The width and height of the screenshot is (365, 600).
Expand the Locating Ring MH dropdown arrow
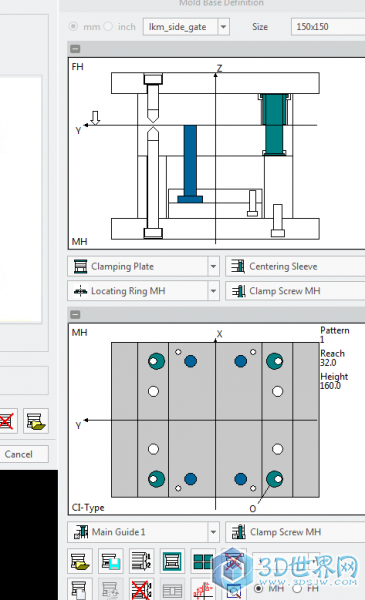[213, 291]
